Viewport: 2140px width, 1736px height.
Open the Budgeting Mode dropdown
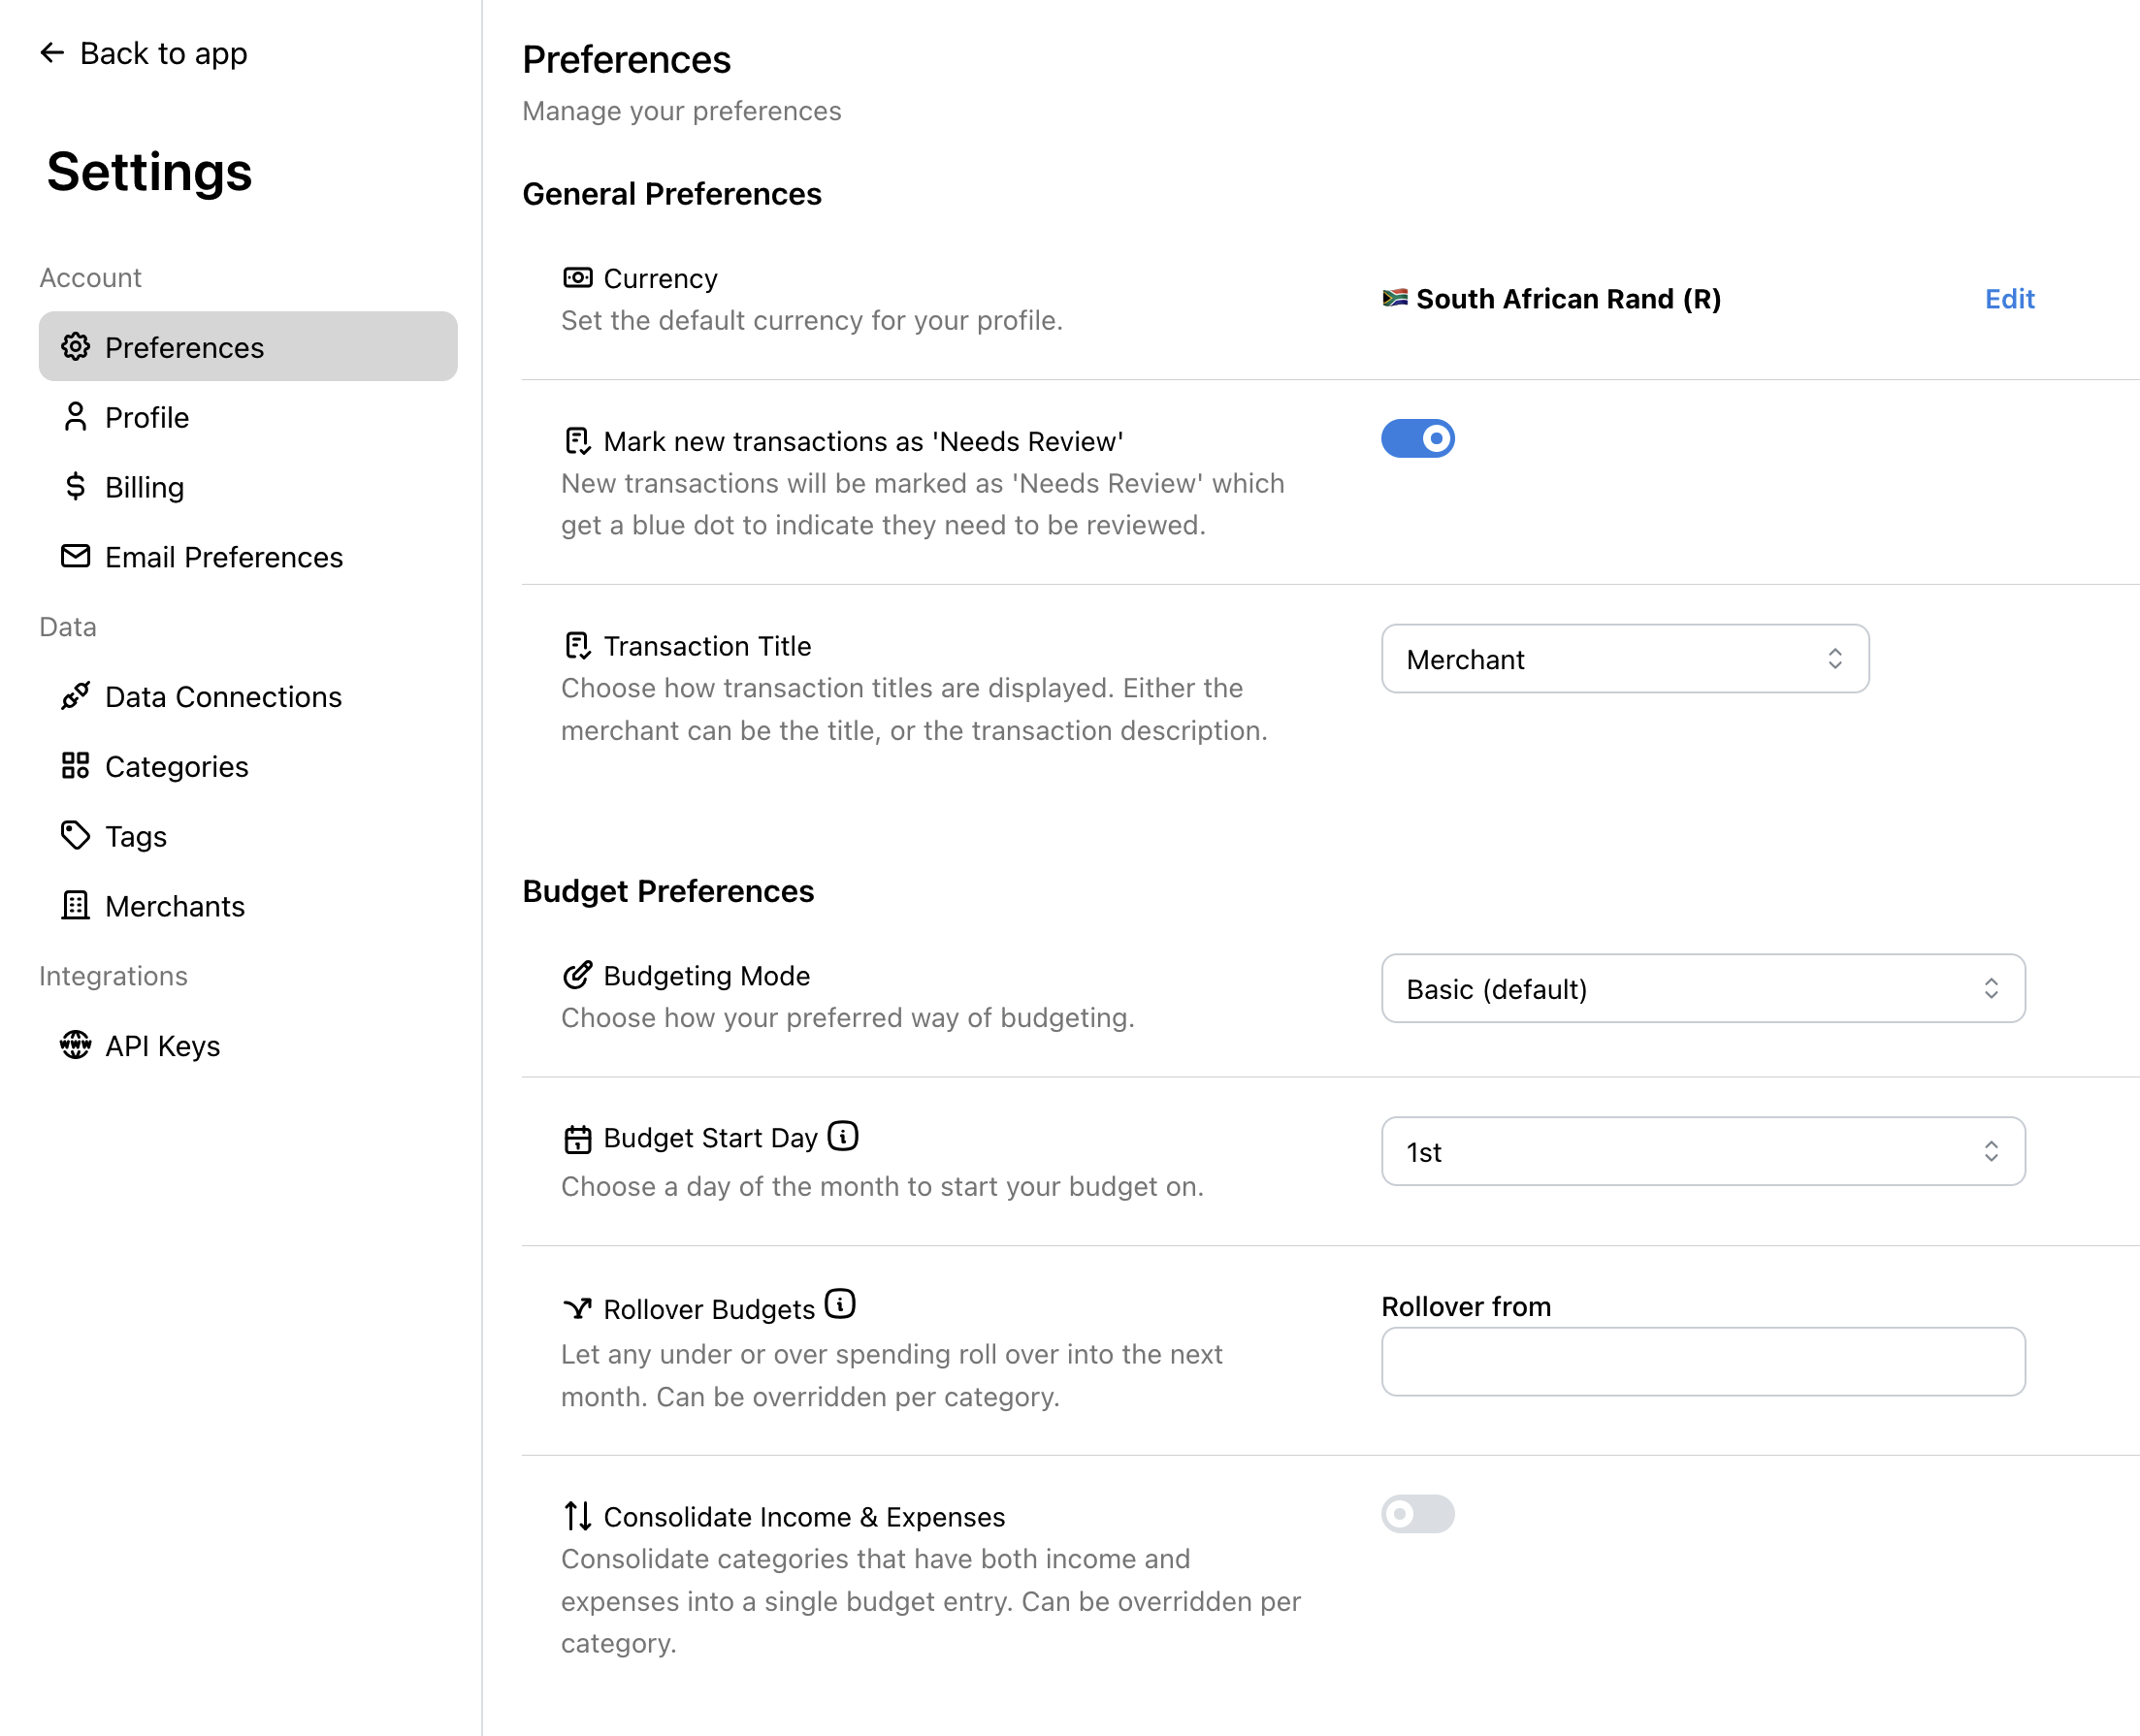tap(1702, 989)
